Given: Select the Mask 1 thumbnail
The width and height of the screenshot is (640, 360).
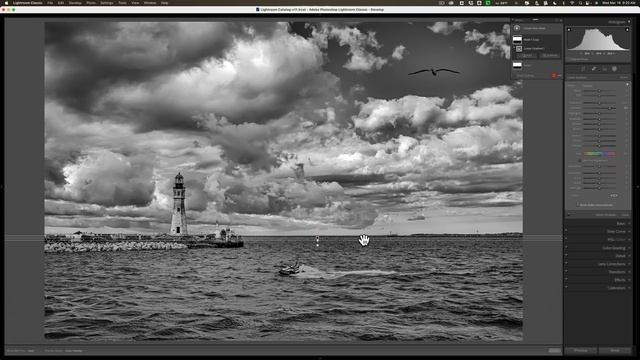Looking at the screenshot, I should click(x=517, y=65).
